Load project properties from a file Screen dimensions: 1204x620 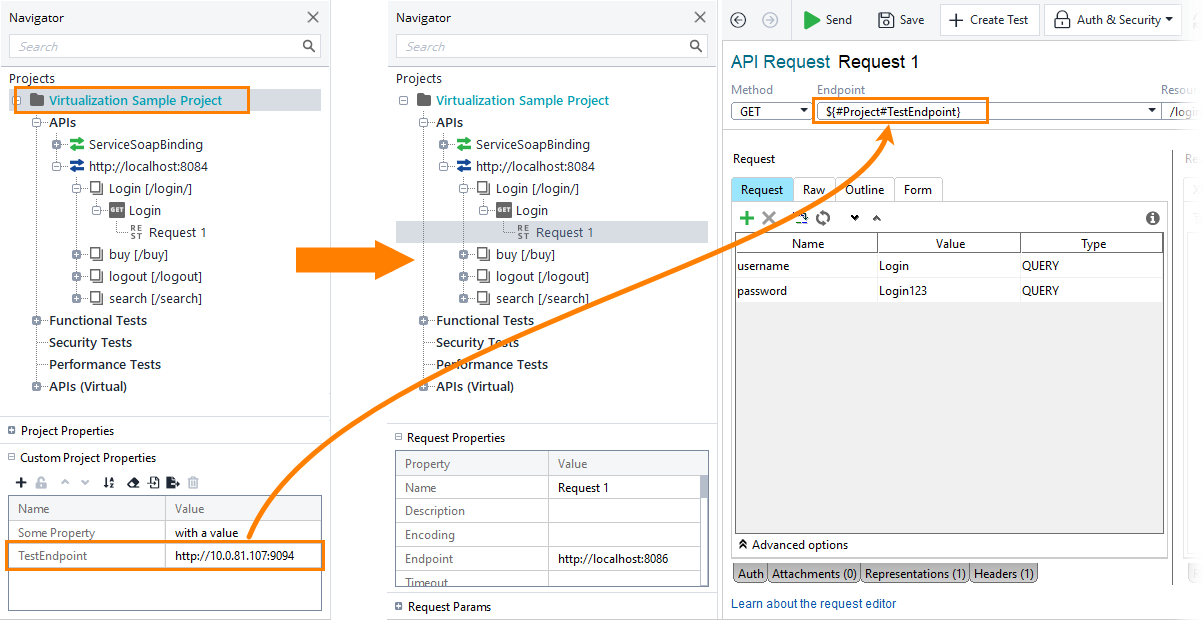(152, 482)
